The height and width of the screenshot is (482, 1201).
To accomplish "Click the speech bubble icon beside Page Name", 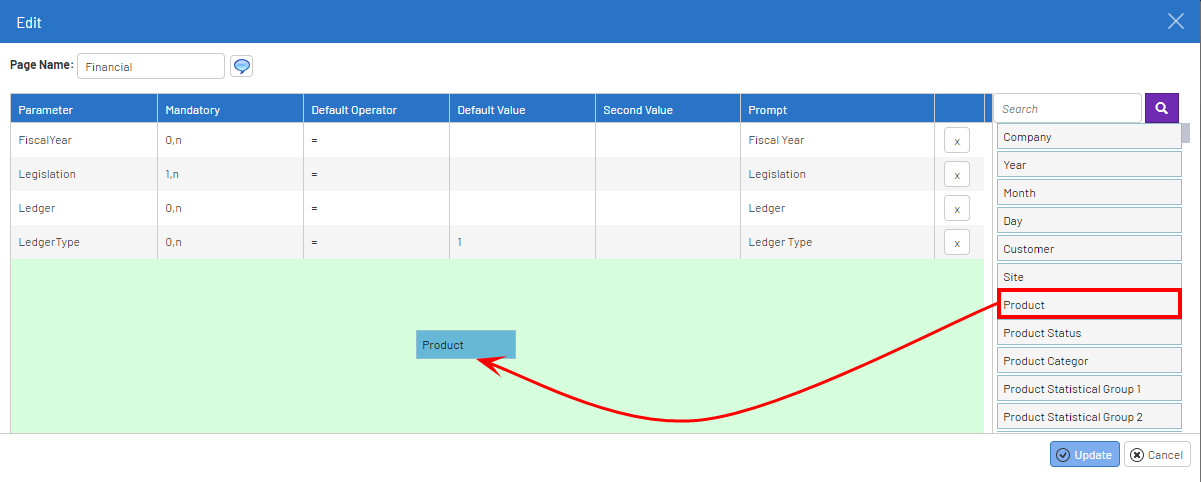I will [x=241, y=66].
